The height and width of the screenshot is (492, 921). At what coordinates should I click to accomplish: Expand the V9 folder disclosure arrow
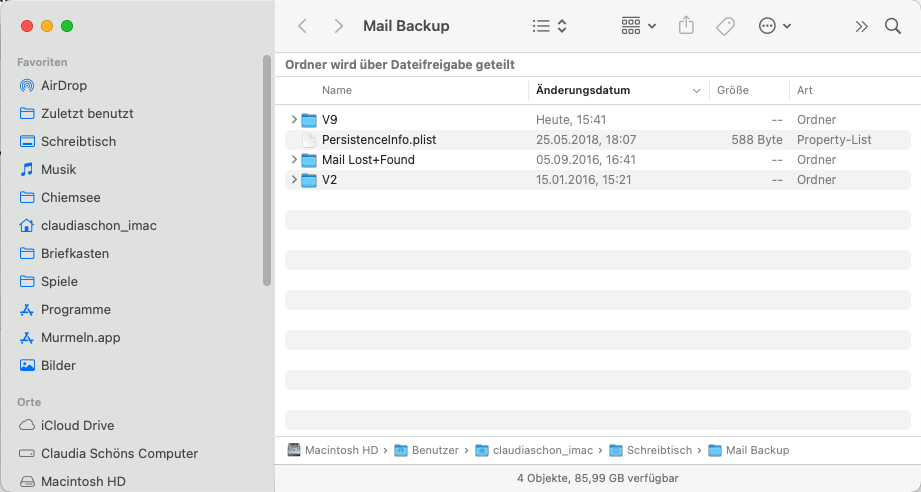(293, 120)
